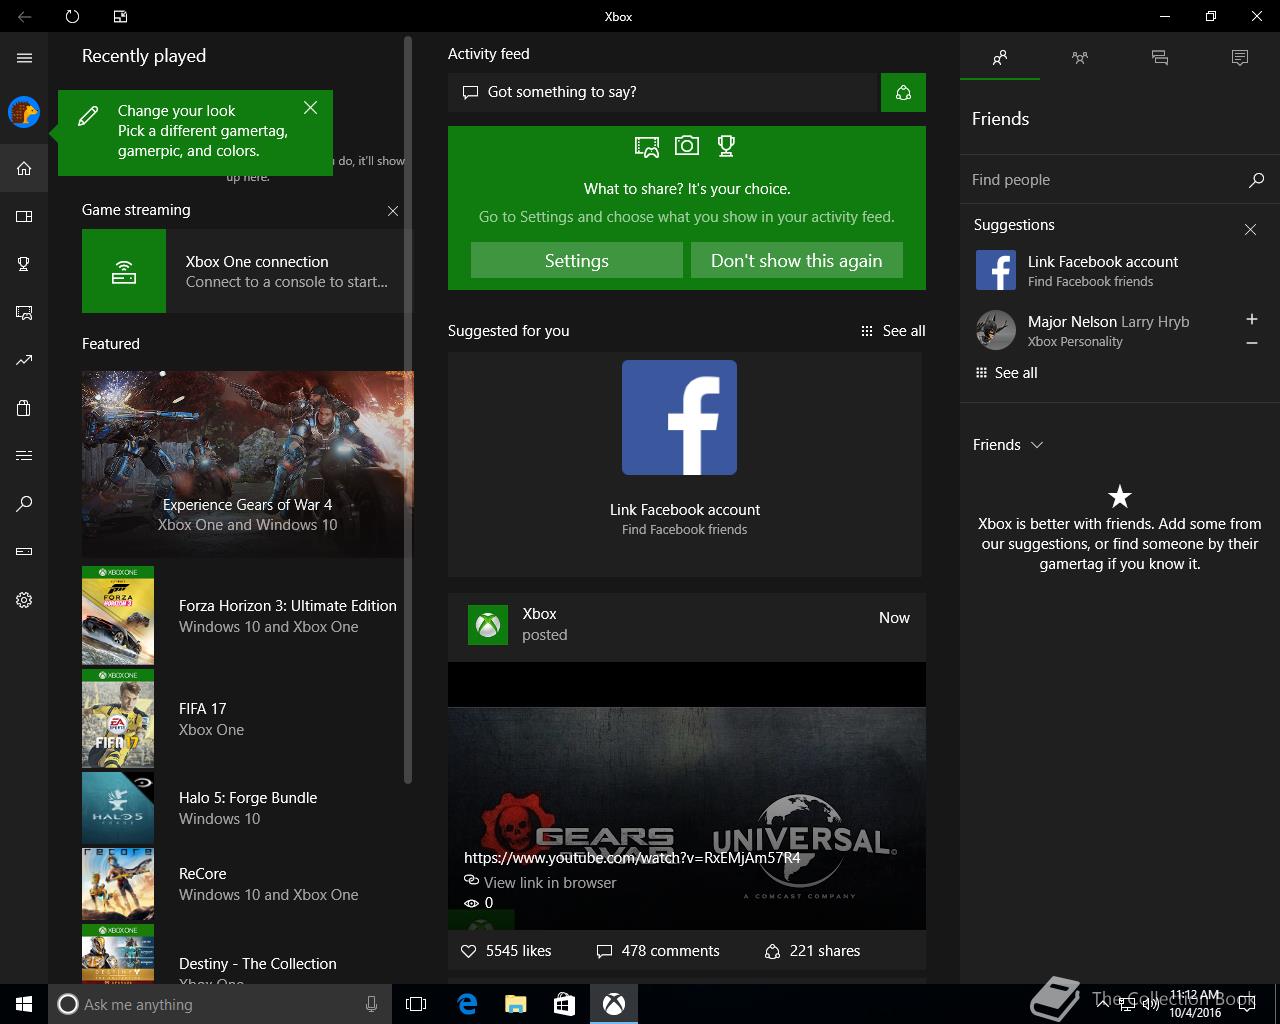Open Settings gear in sidebar

coord(24,600)
